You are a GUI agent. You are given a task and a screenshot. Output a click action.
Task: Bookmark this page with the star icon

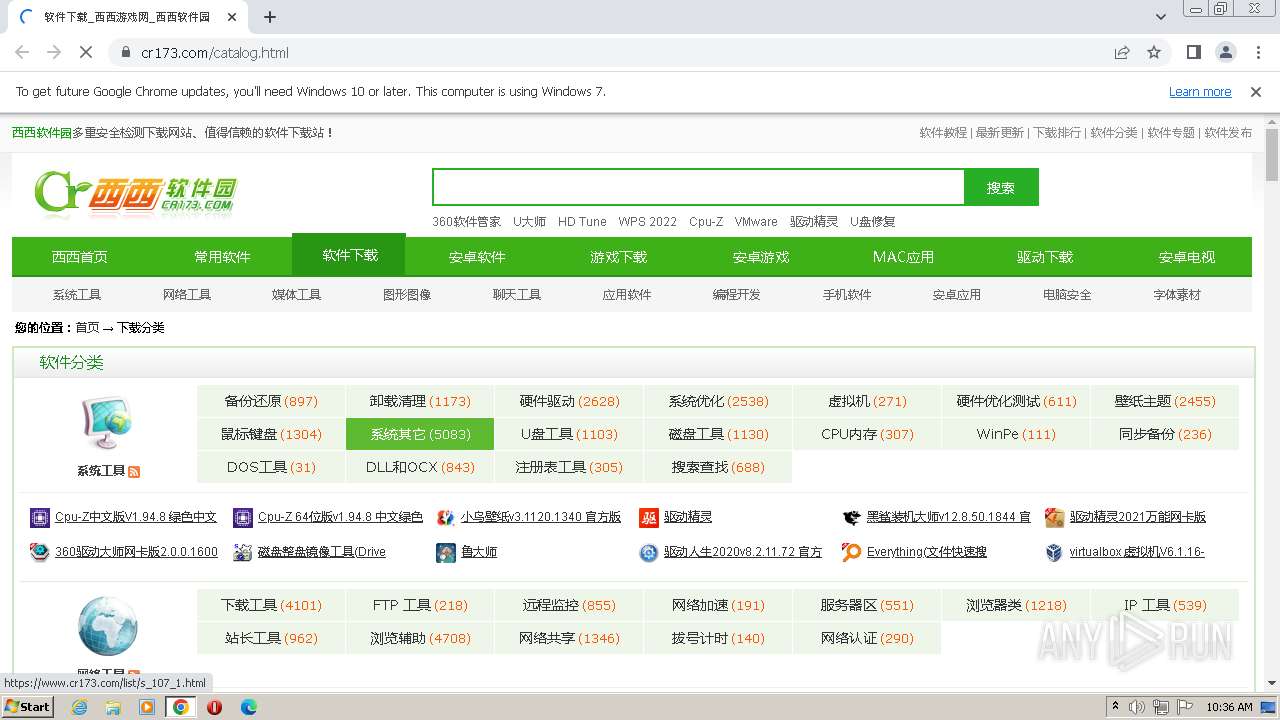click(x=1154, y=52)
